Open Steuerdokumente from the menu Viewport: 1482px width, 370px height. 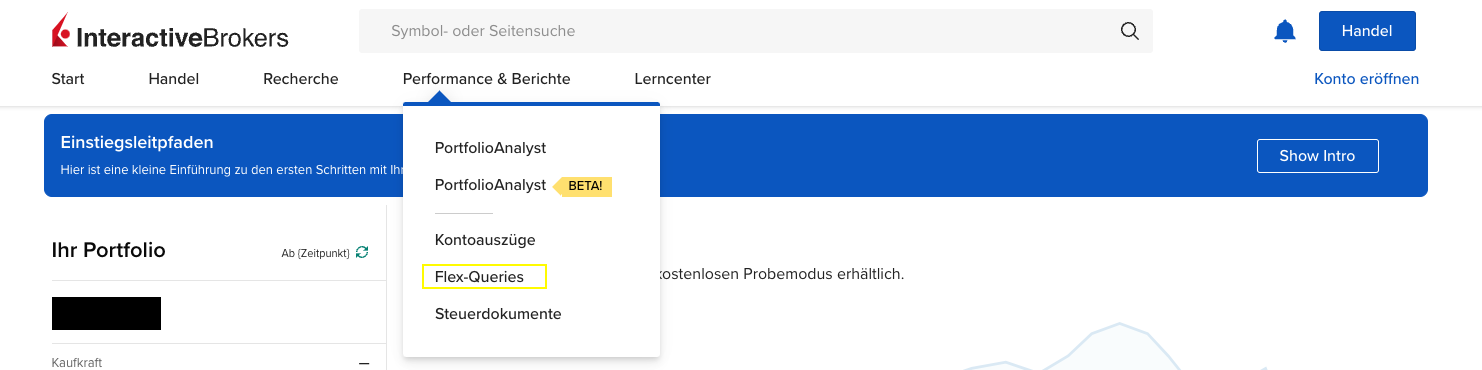pyautogui.click(x=498, y=314)
